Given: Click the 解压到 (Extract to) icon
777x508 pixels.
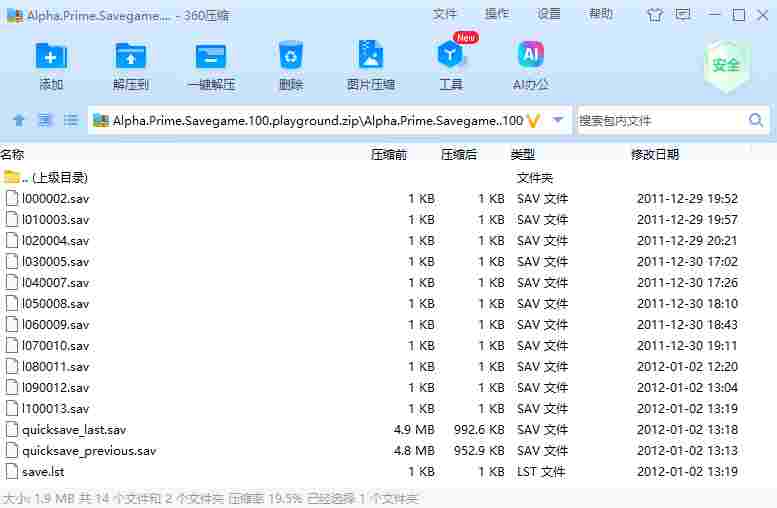Looking at the screenshot, I should pyautogui.click(x=130, y=56).
